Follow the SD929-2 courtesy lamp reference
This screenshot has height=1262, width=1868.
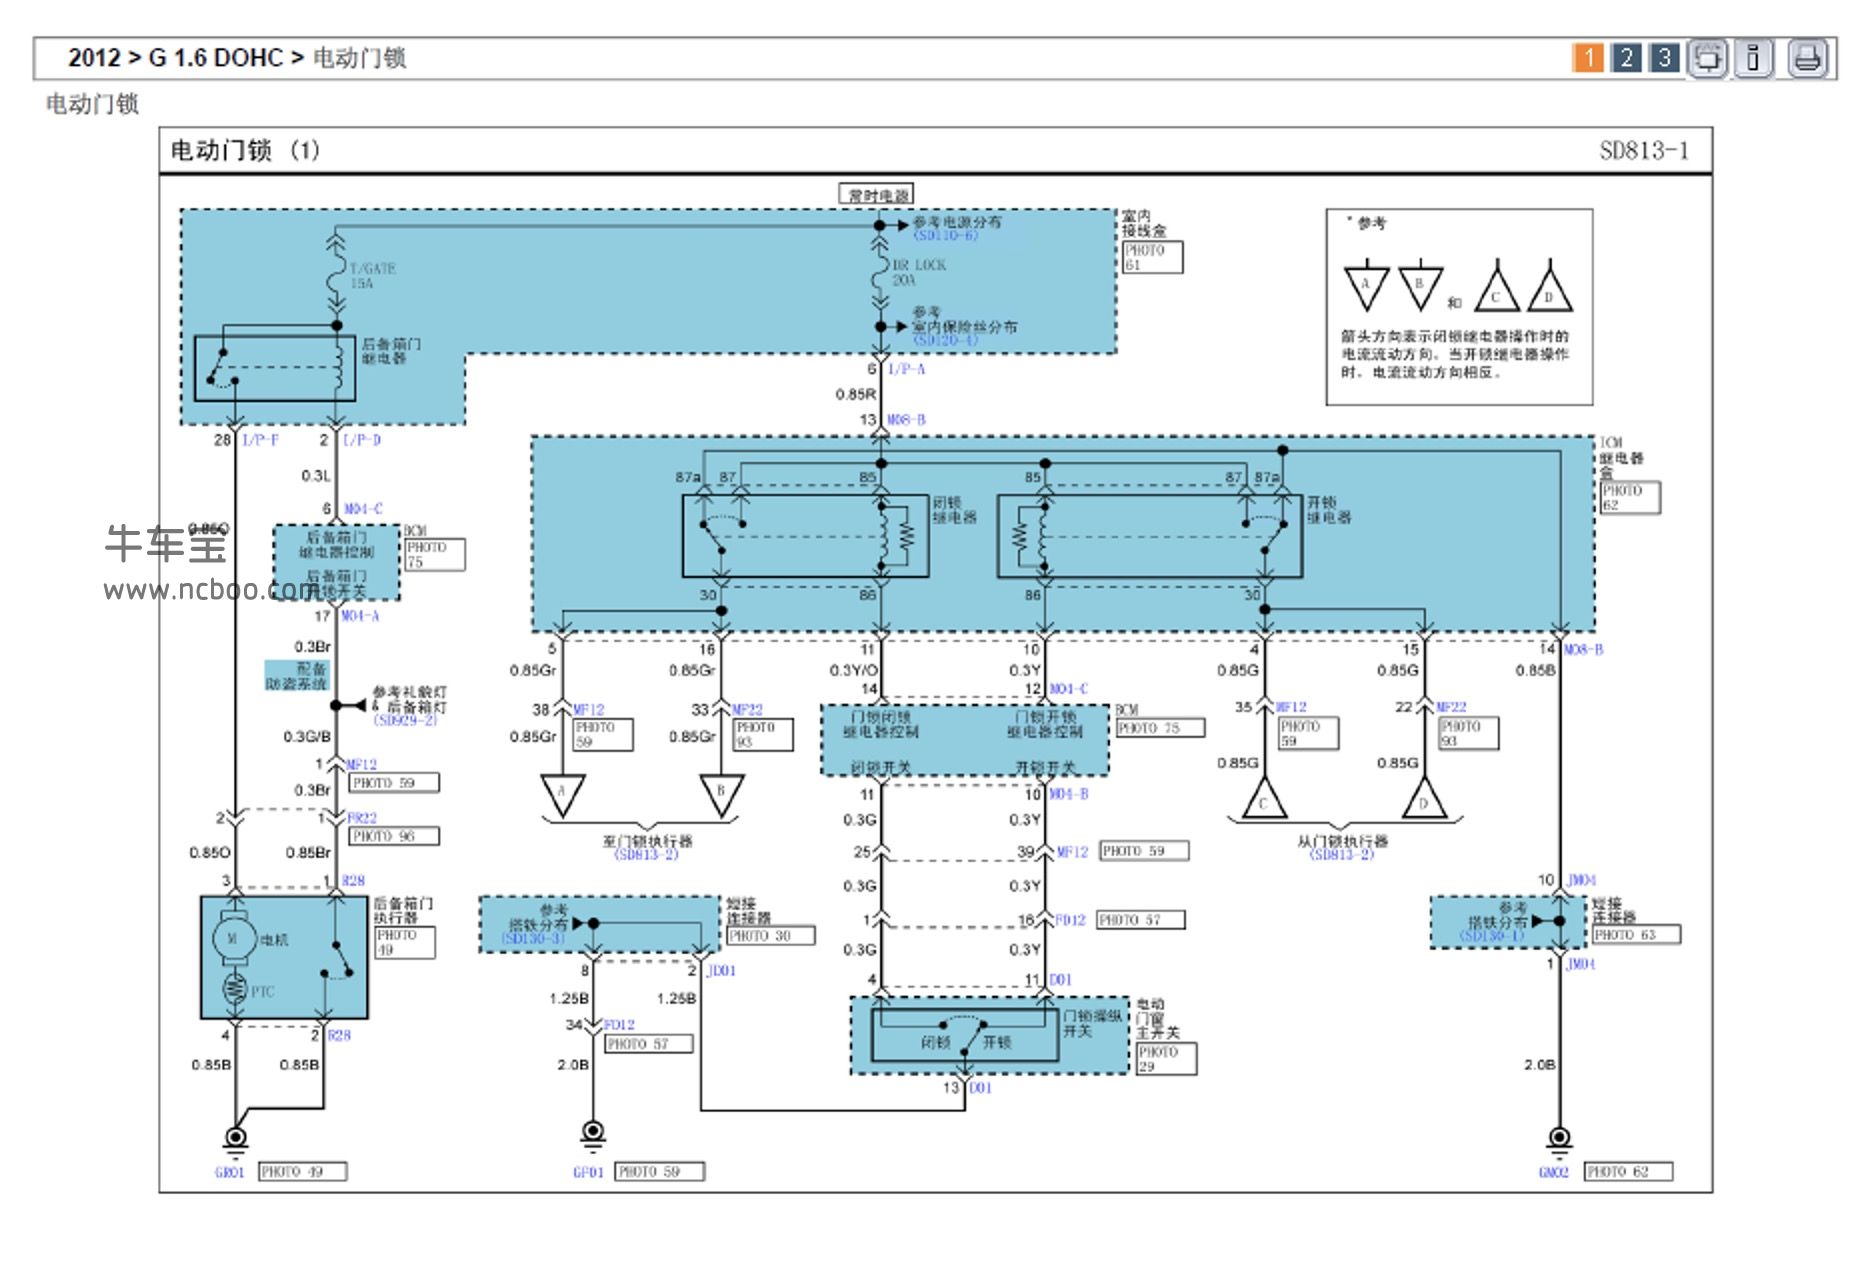406,720
